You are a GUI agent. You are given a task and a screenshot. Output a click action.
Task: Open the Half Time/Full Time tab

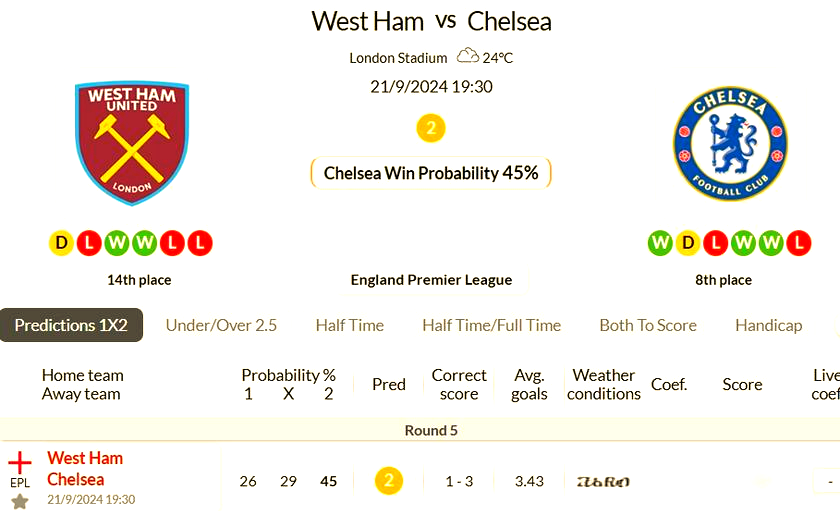(x=491, y=325)
